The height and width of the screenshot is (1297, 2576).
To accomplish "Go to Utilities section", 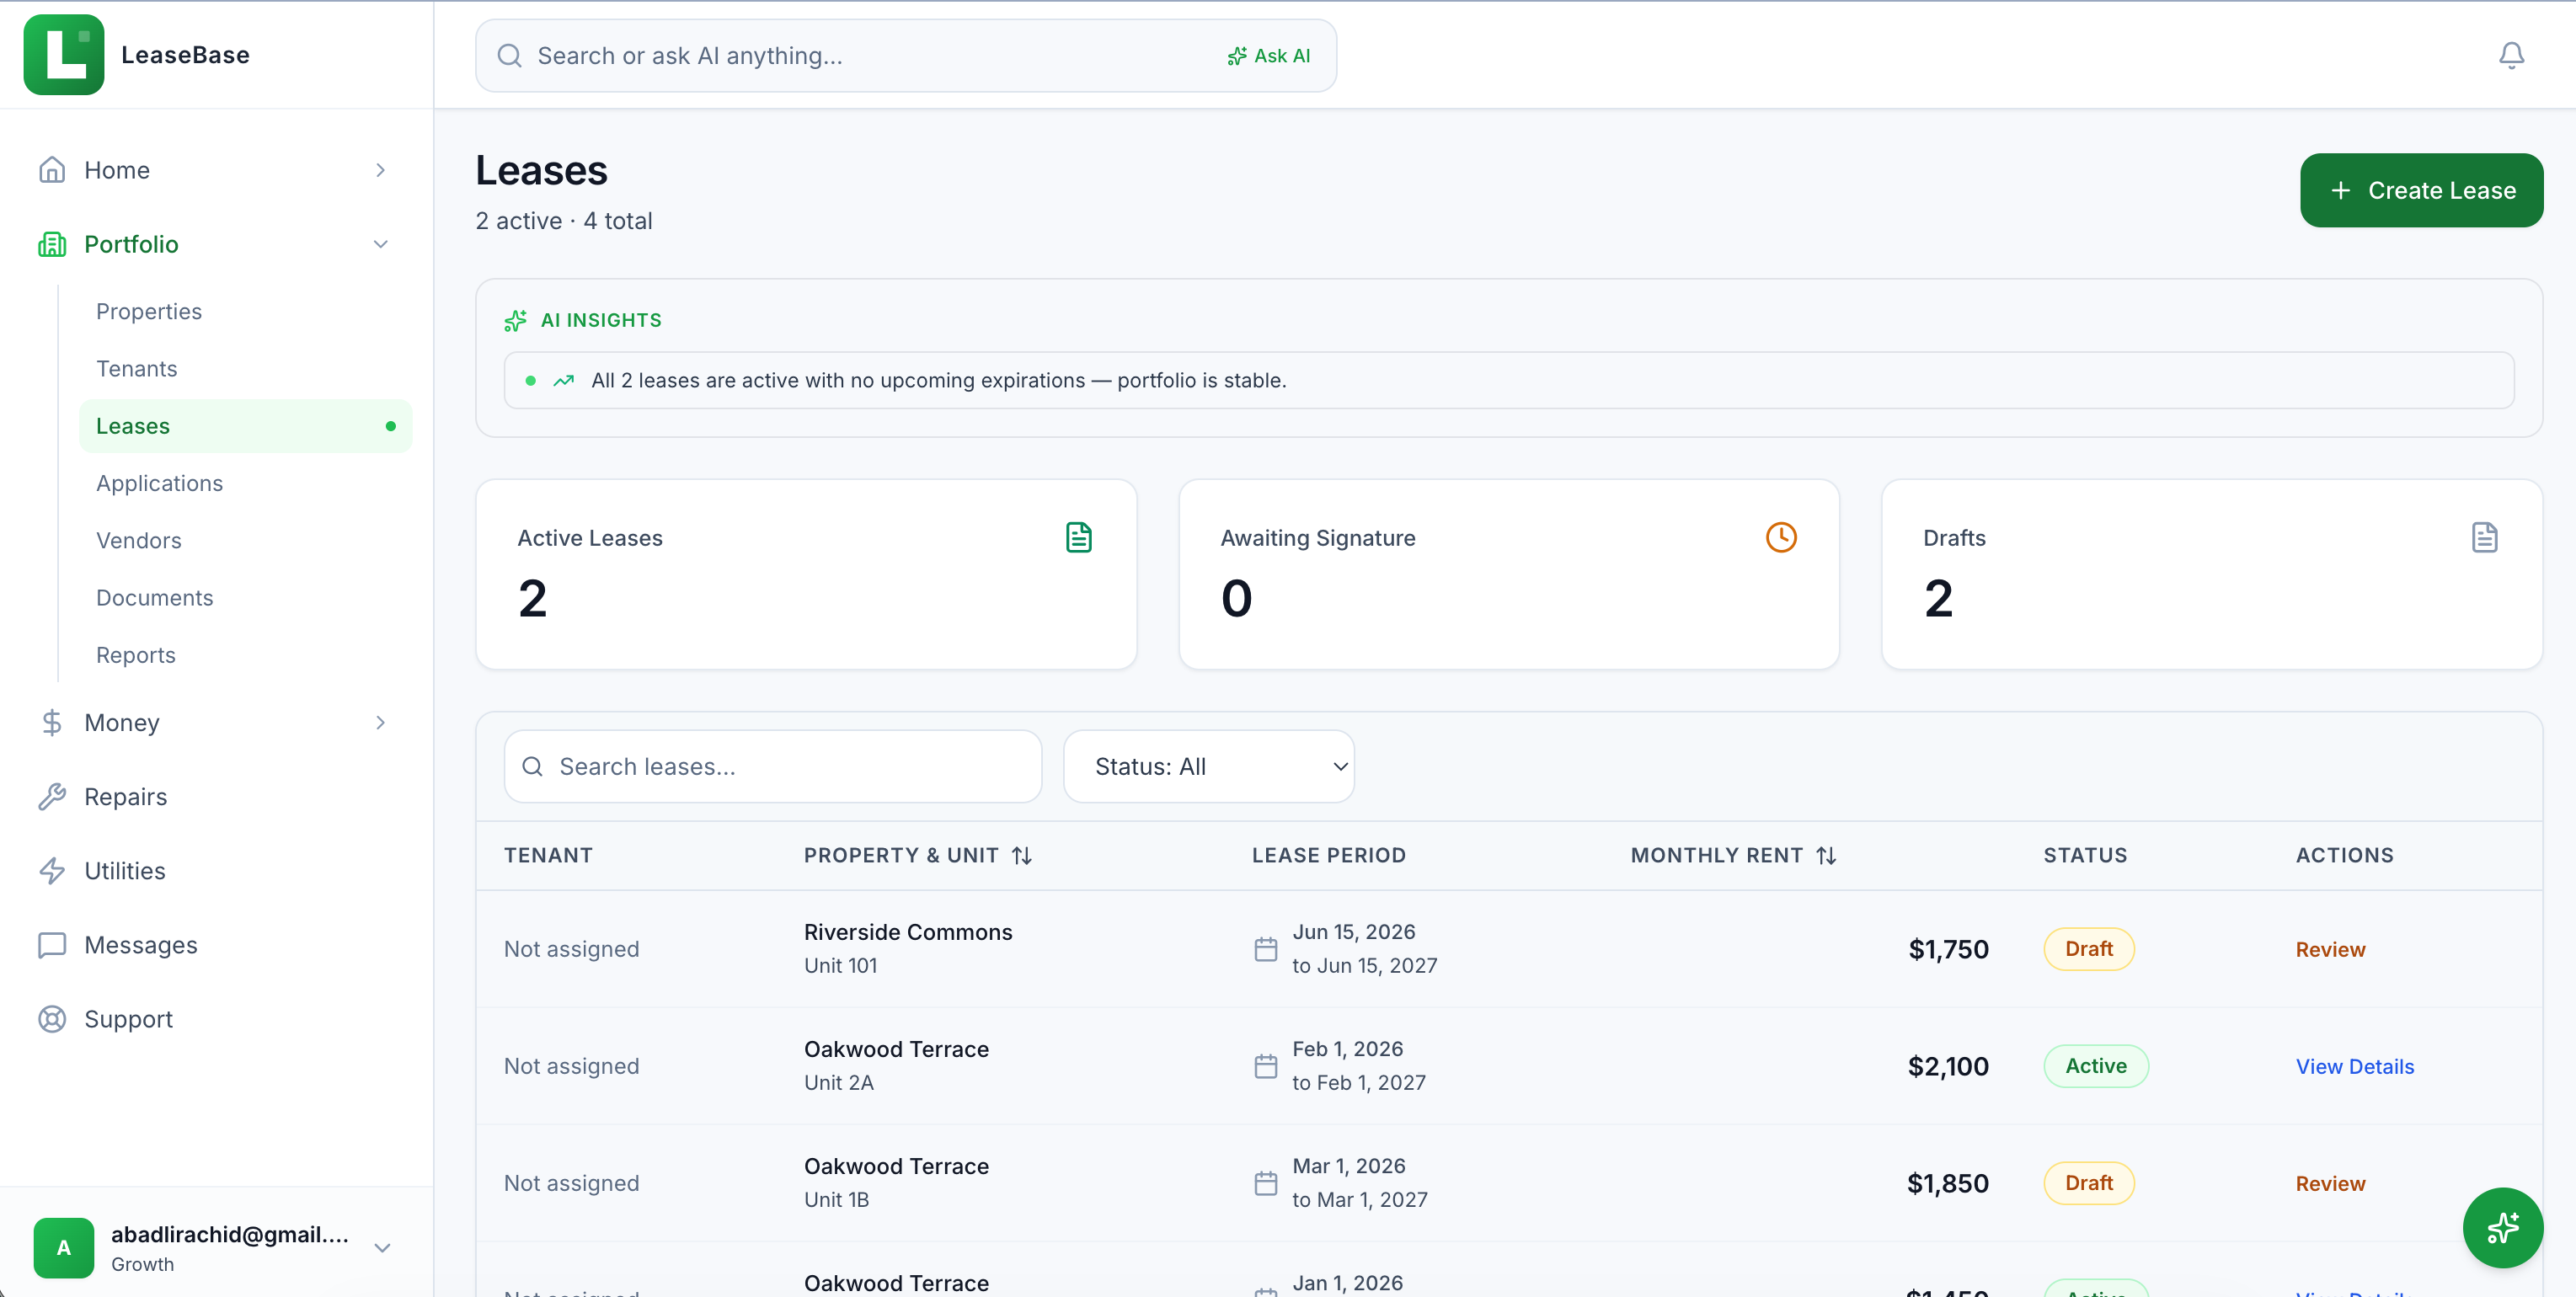I will coord(125,870).
